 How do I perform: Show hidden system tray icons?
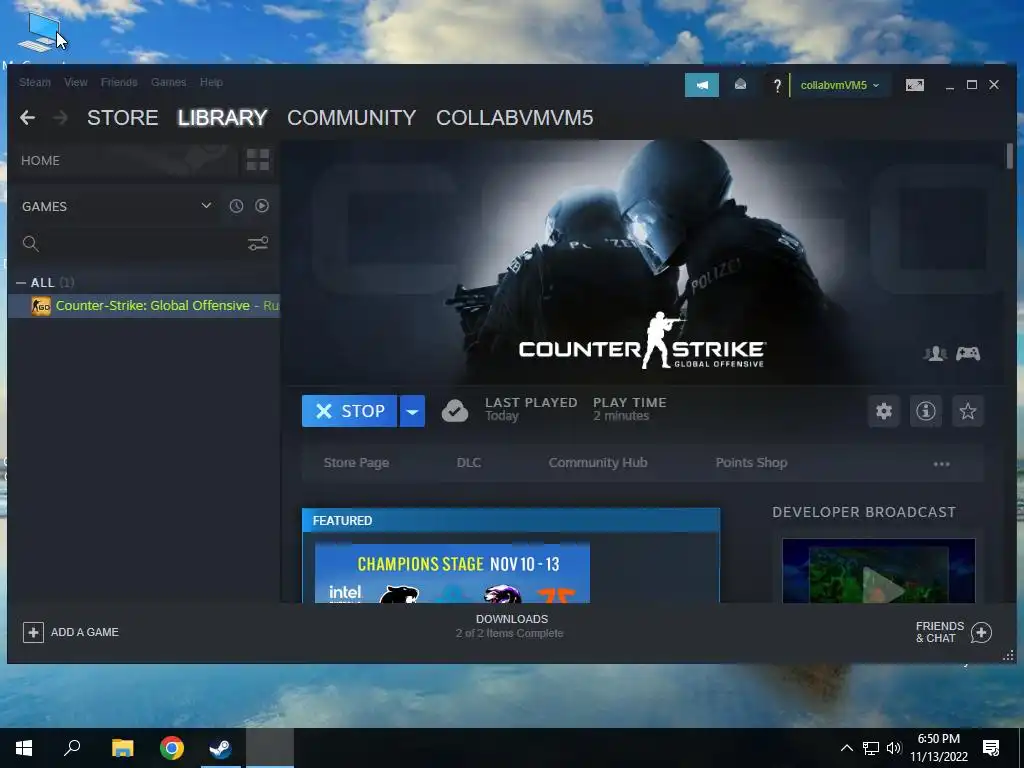(x=846, y=748)
